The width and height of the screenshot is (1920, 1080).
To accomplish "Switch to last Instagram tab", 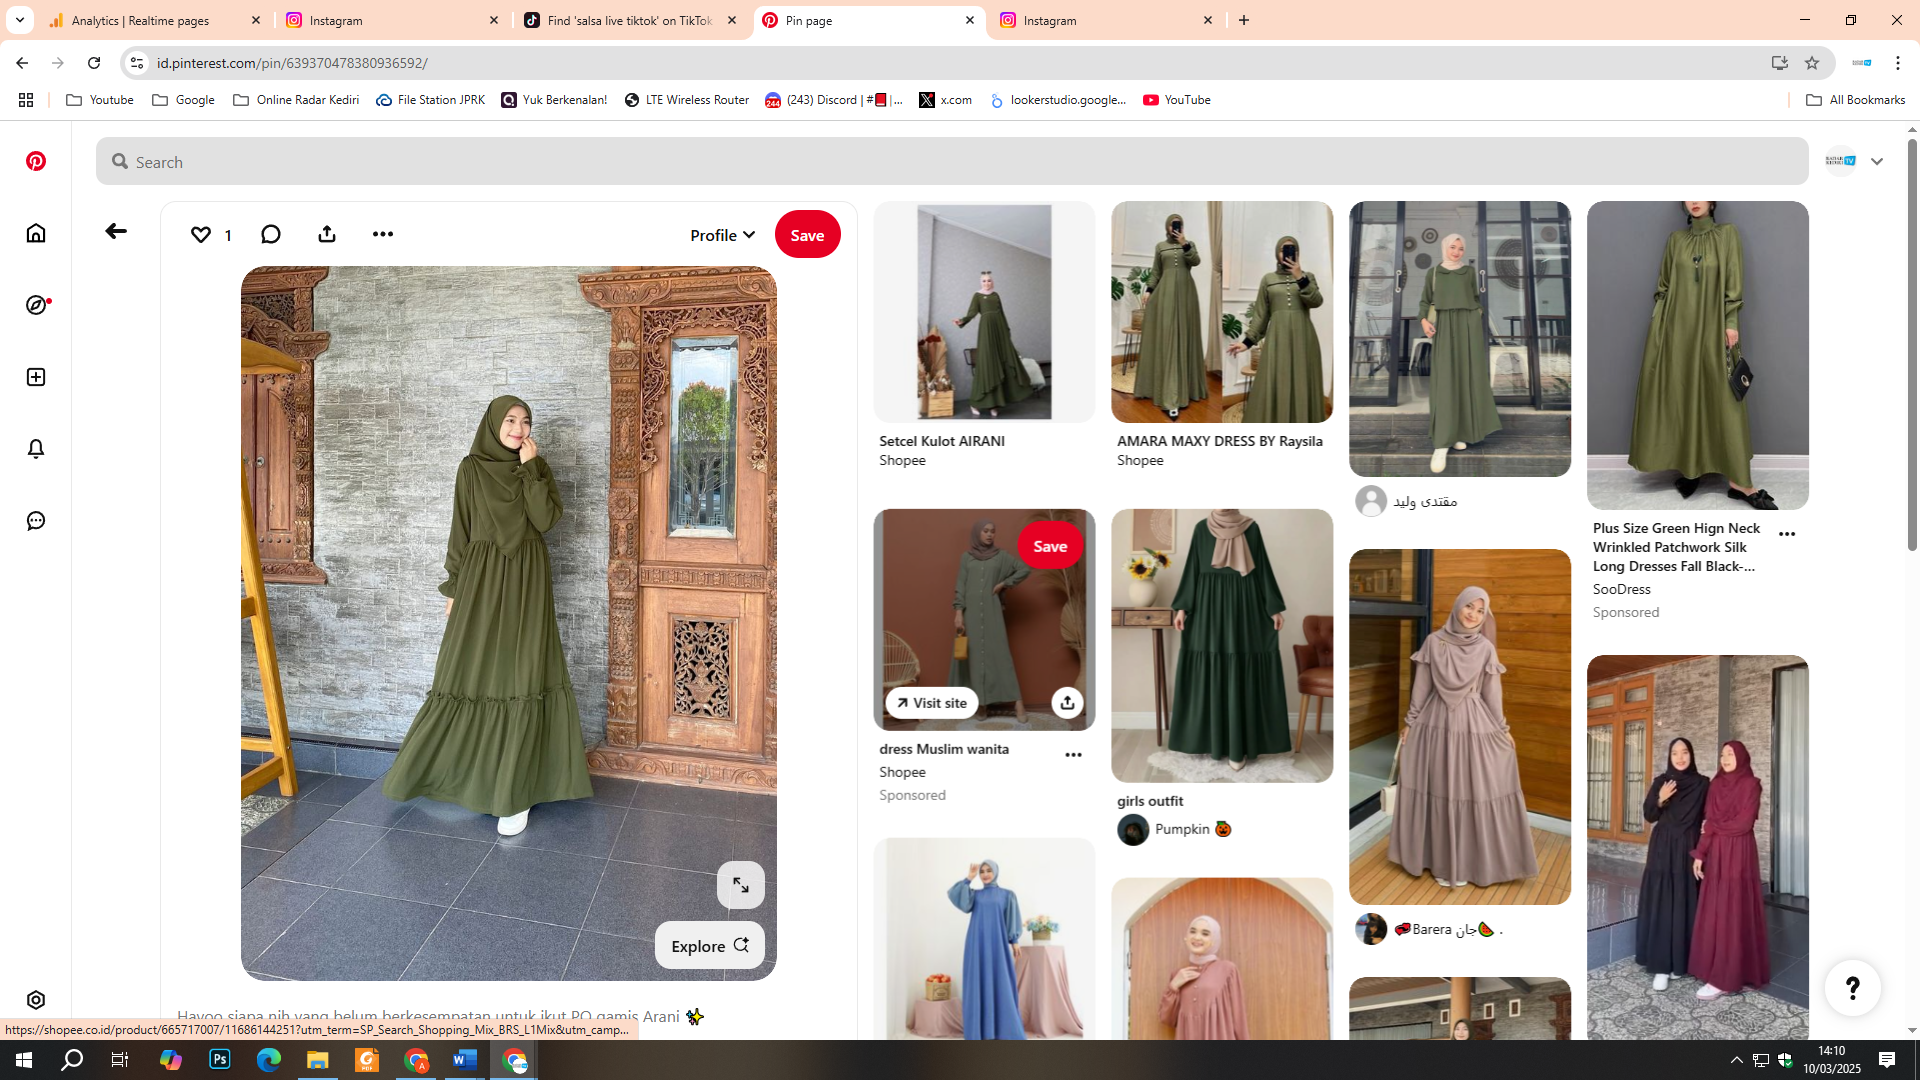I will point(1107,20).
